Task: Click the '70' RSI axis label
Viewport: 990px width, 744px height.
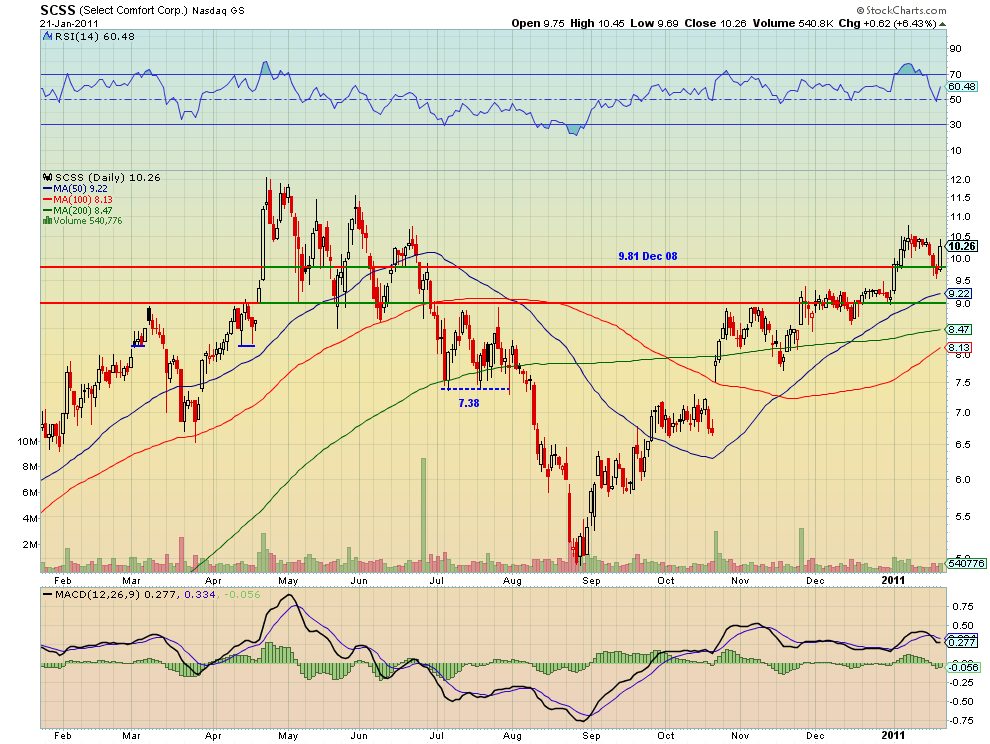Action: tap(955, 75)
